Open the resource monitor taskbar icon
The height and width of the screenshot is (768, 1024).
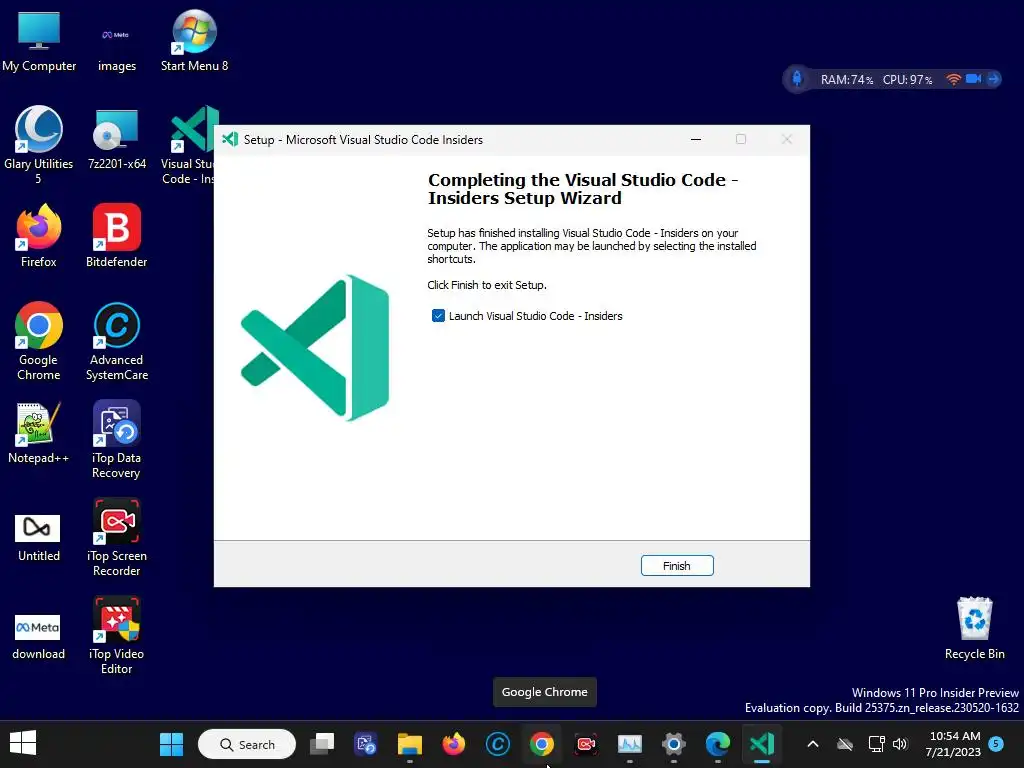[630, 744]
